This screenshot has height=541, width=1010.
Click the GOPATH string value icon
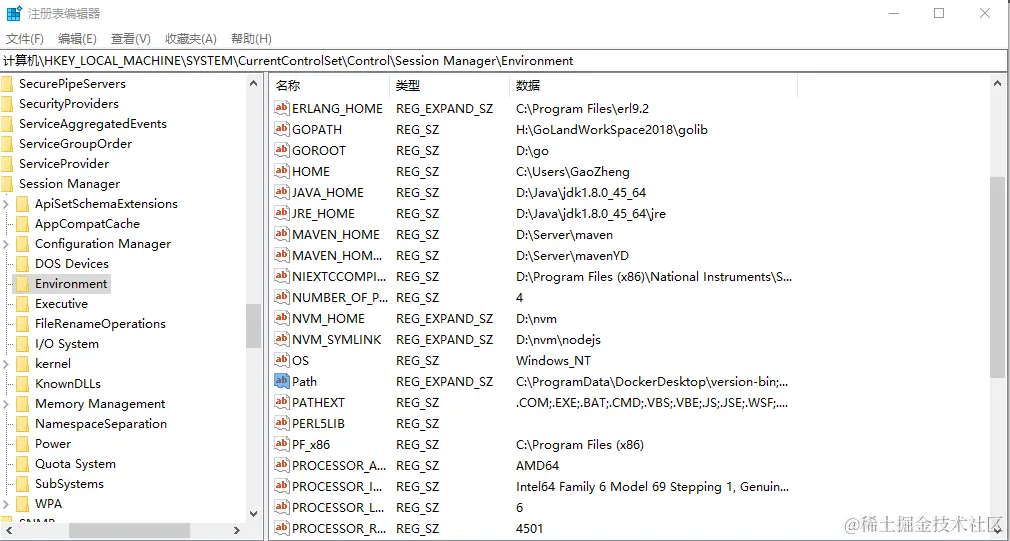tap(281, 129)
